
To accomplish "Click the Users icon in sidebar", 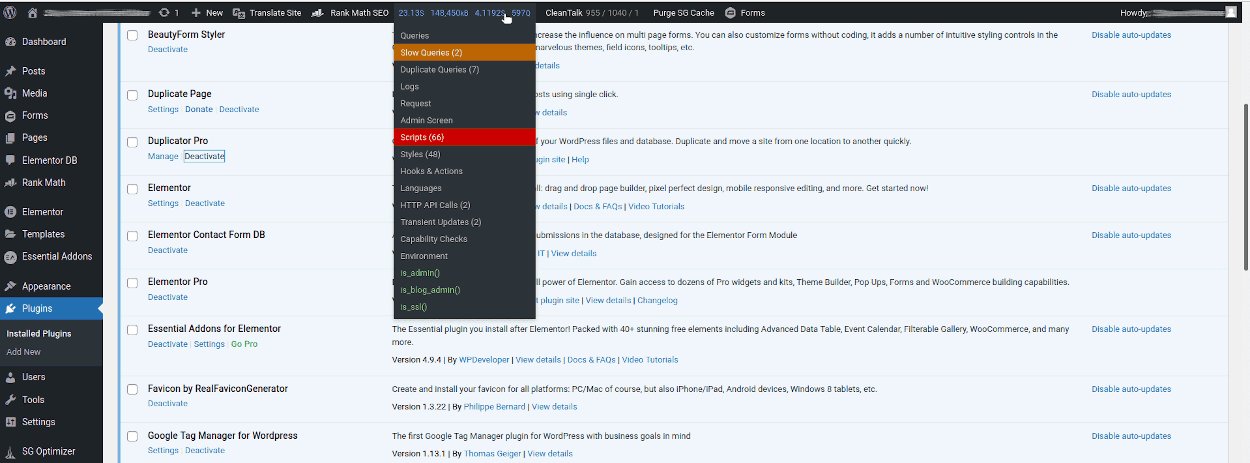I will [10, 377].
